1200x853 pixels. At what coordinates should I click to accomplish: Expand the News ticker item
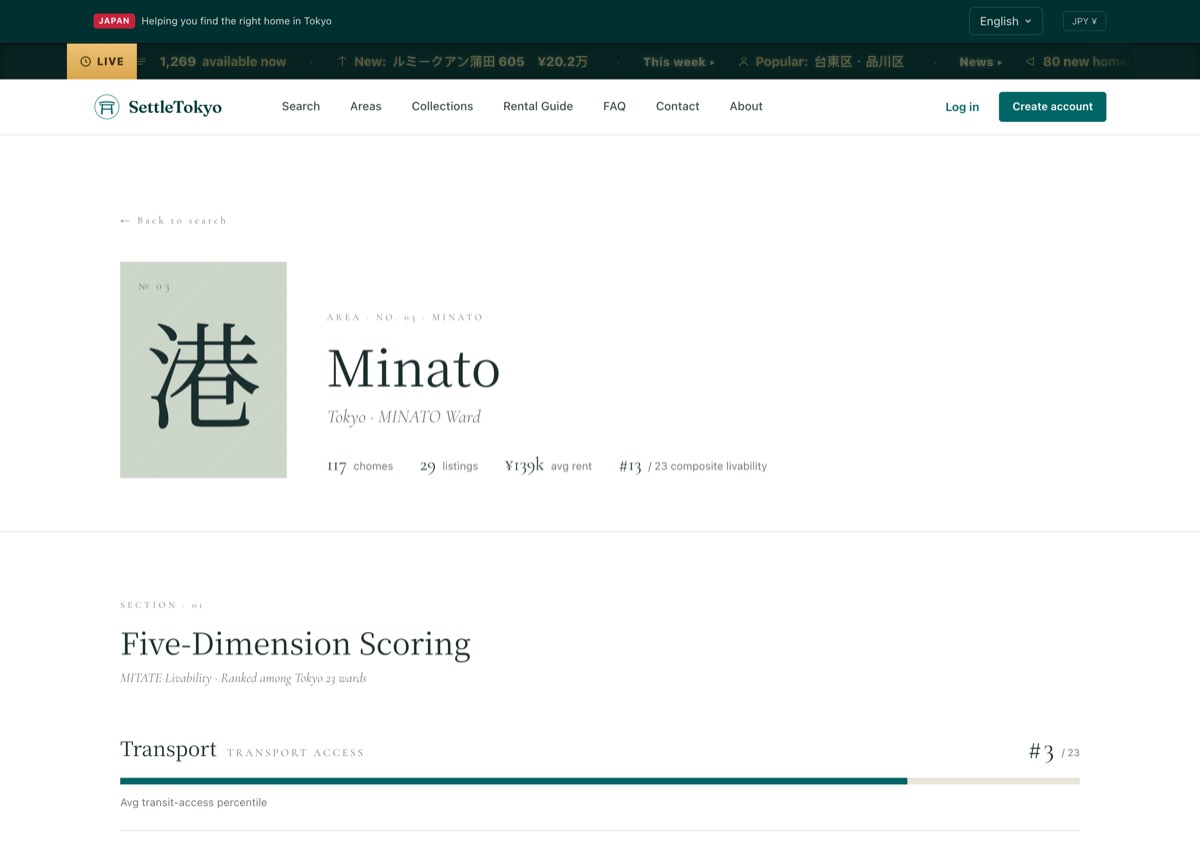pos(980,62)
